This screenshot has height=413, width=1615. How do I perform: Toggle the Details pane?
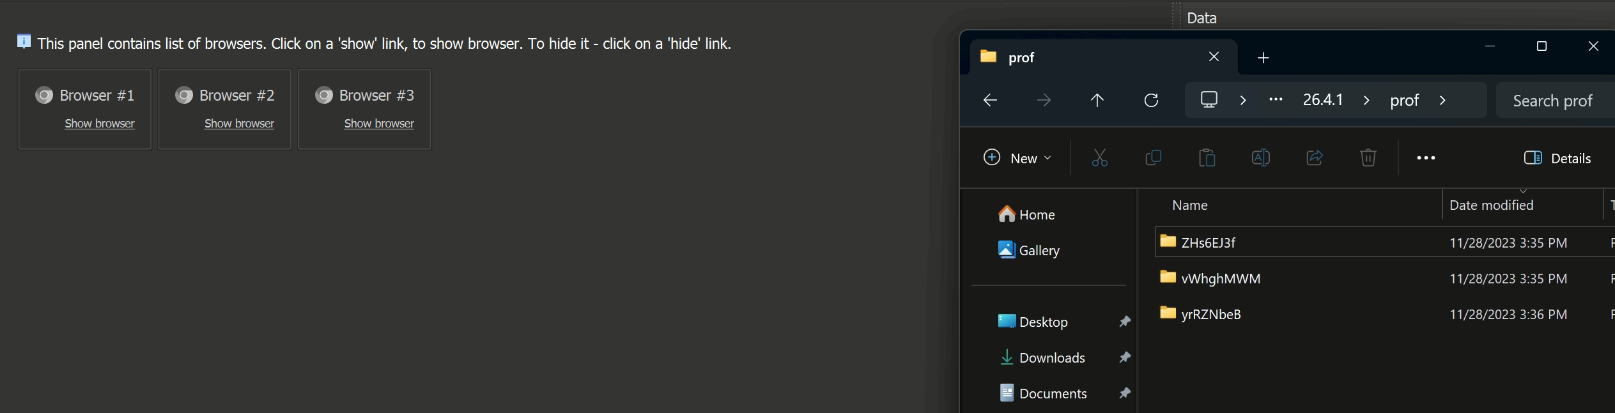1557,158
